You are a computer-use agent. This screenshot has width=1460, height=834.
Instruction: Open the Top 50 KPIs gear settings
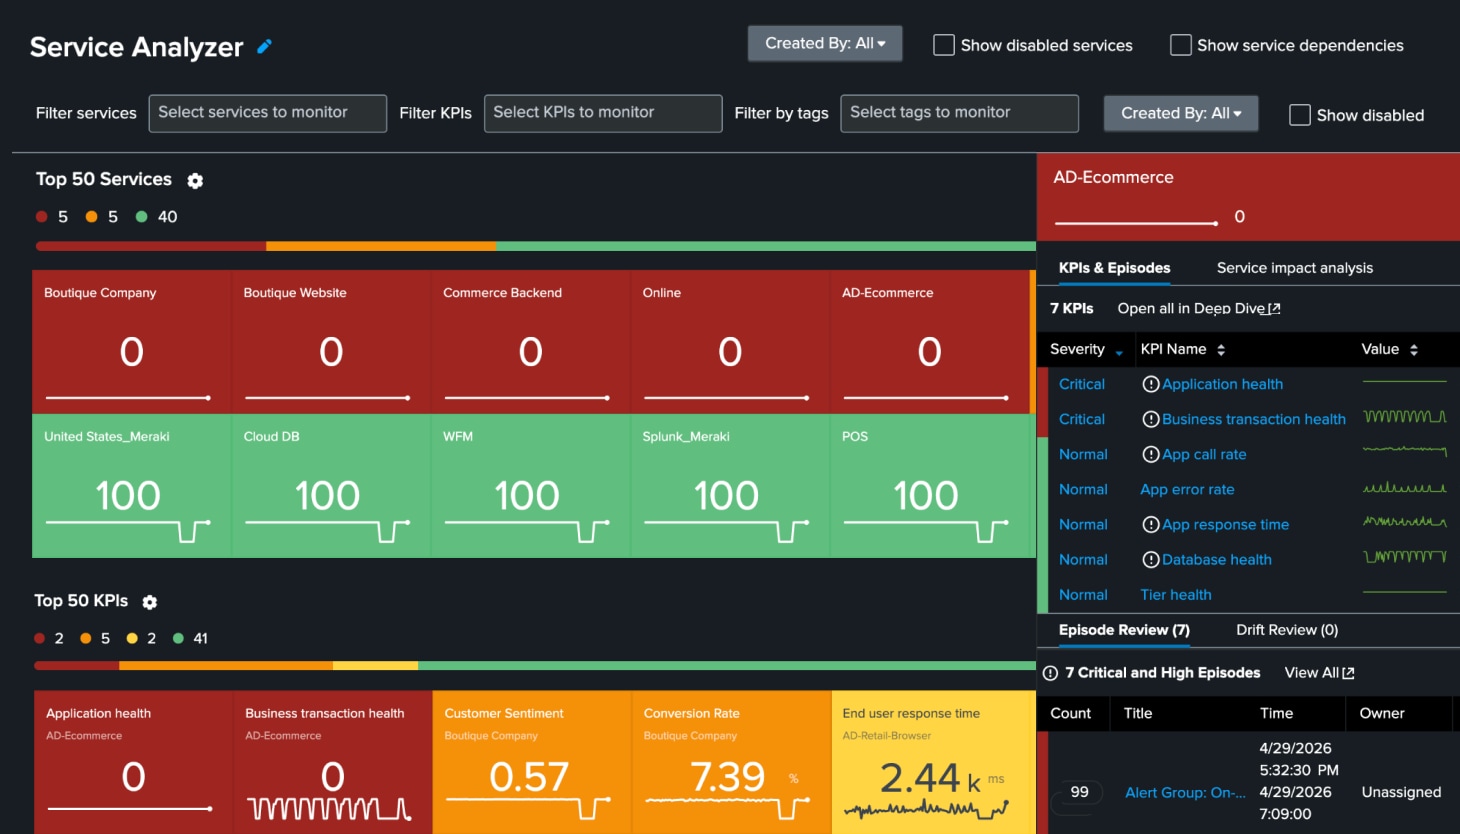pos(150,602)
